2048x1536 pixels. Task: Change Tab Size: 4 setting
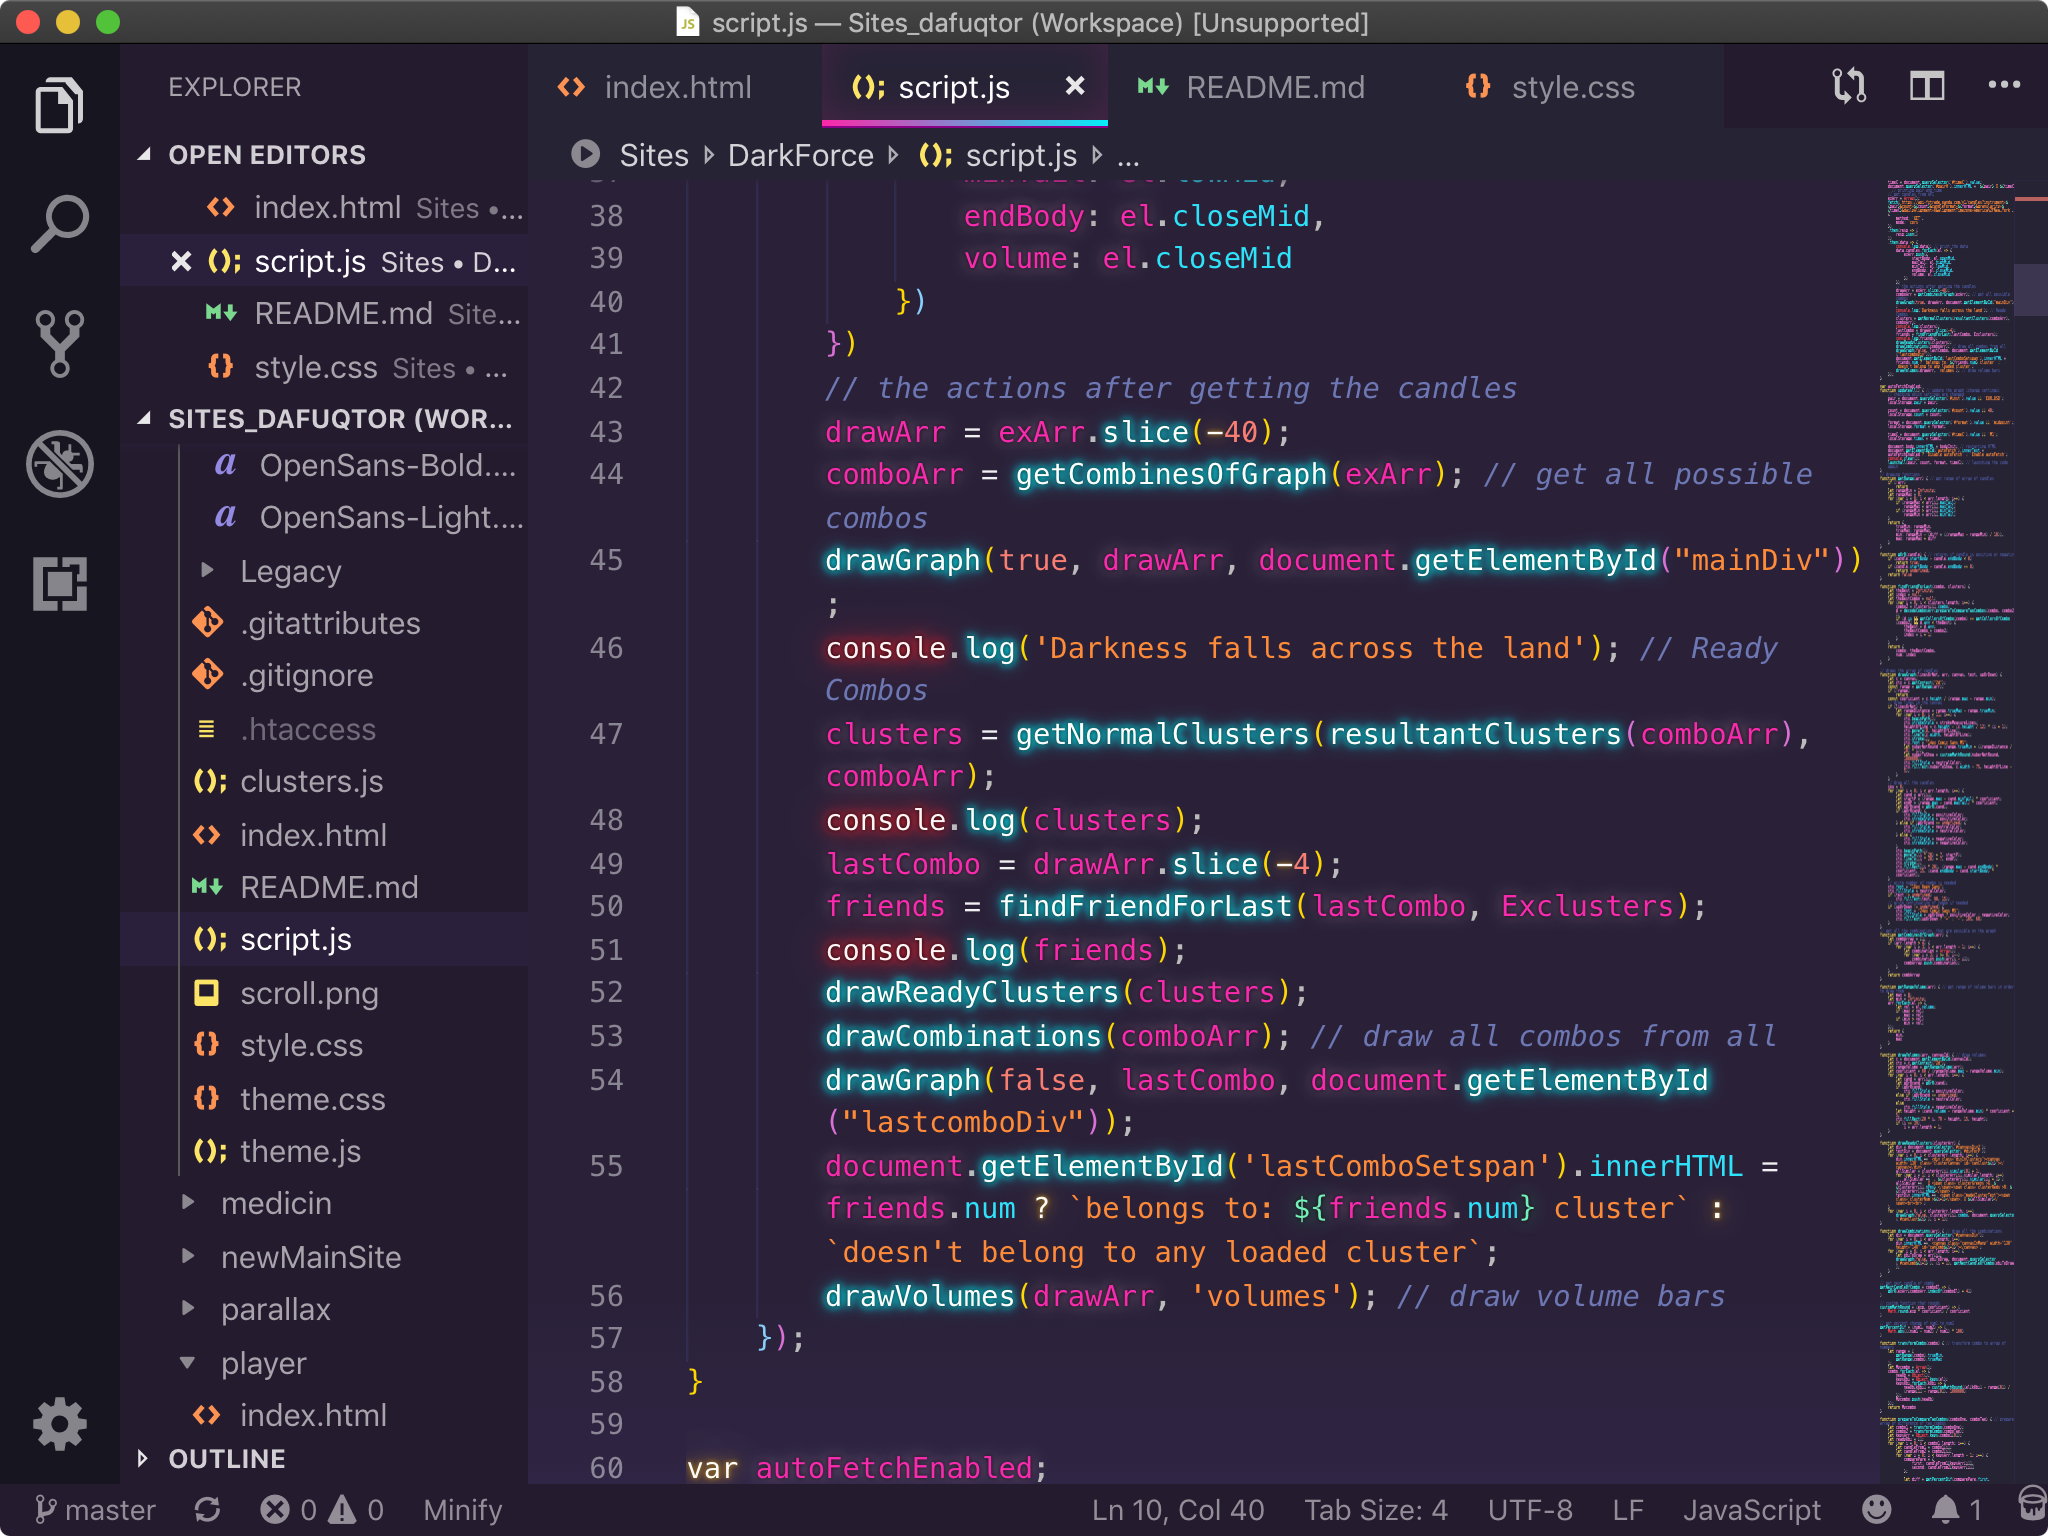[1376, 1509]
